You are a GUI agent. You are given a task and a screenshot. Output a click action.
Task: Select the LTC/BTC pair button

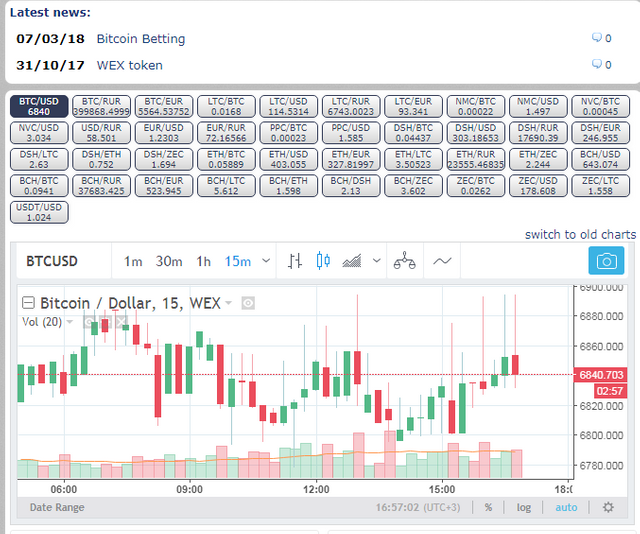pyautogui.click(x=226, y=107)
